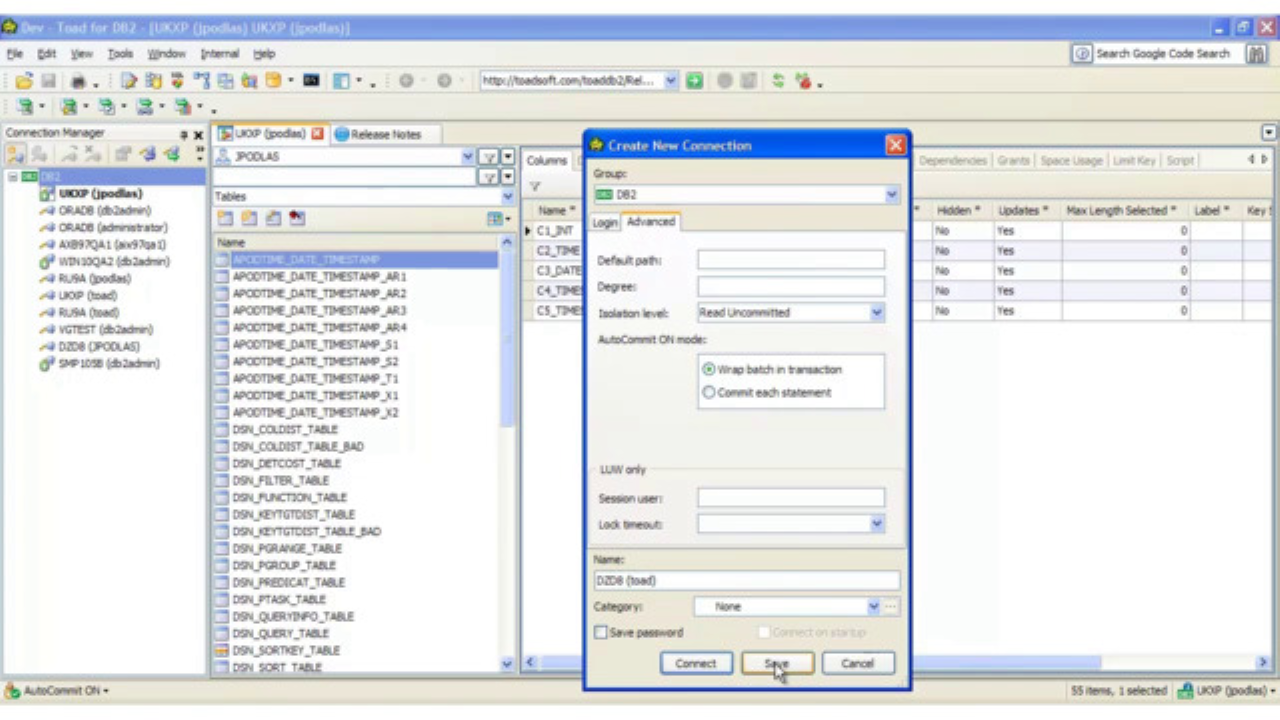Open the Isolation level dropdown
Viewport: 1280px width, 720px height.
tap(877, 312)
